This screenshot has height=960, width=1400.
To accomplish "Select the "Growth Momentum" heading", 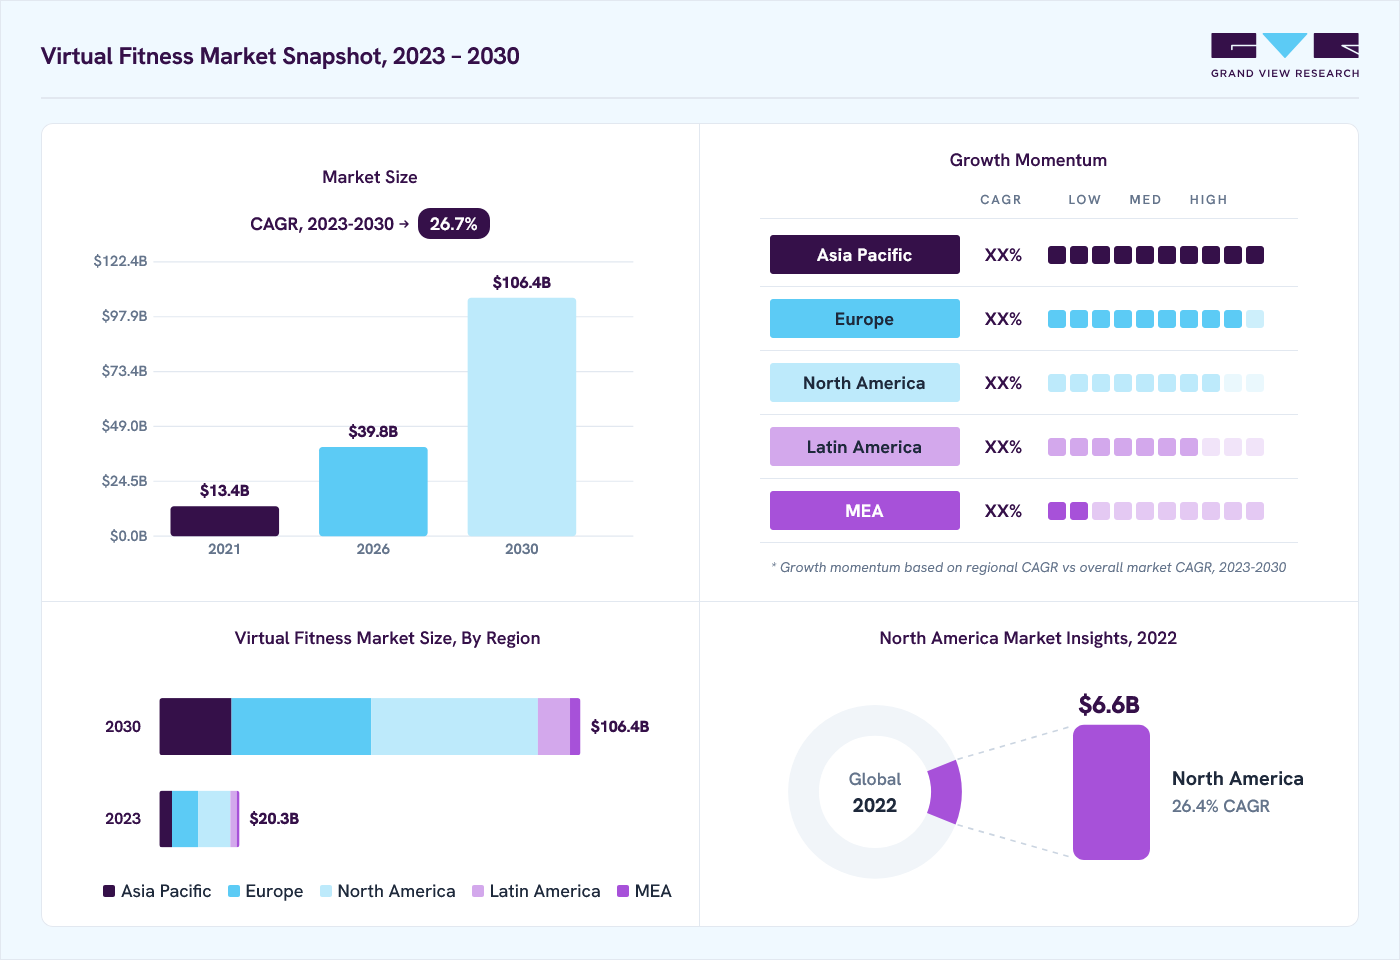I will 1028,160.
